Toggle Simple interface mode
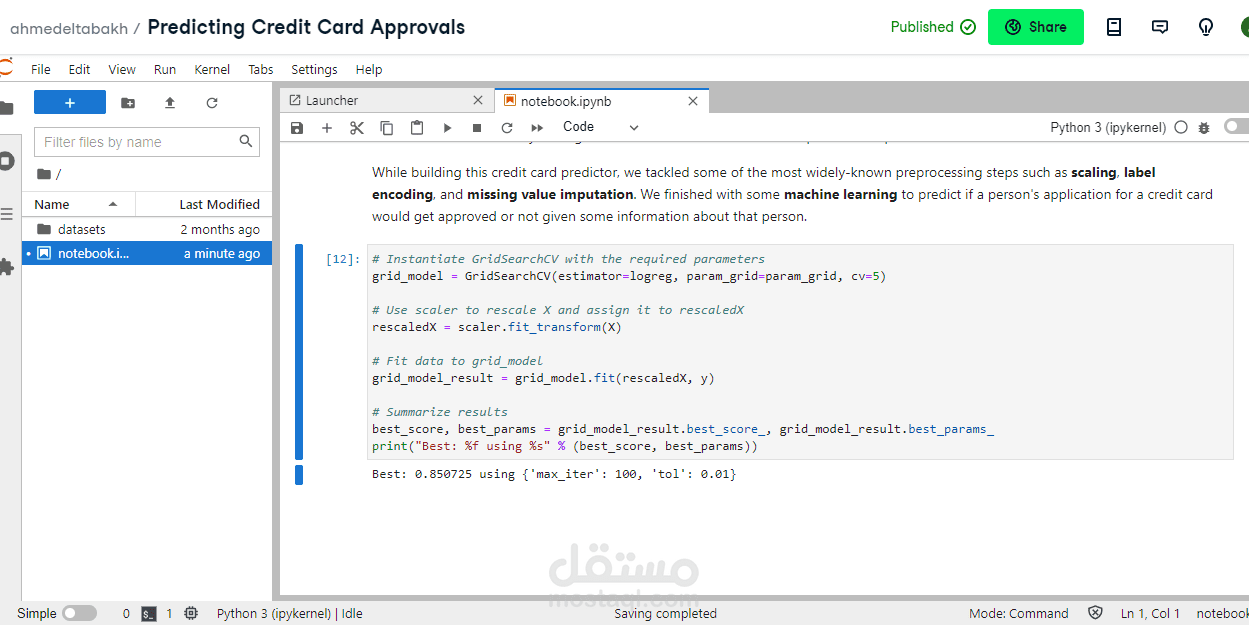The height and width of the screenshot is (625, 1249). (x=79, y=612)
